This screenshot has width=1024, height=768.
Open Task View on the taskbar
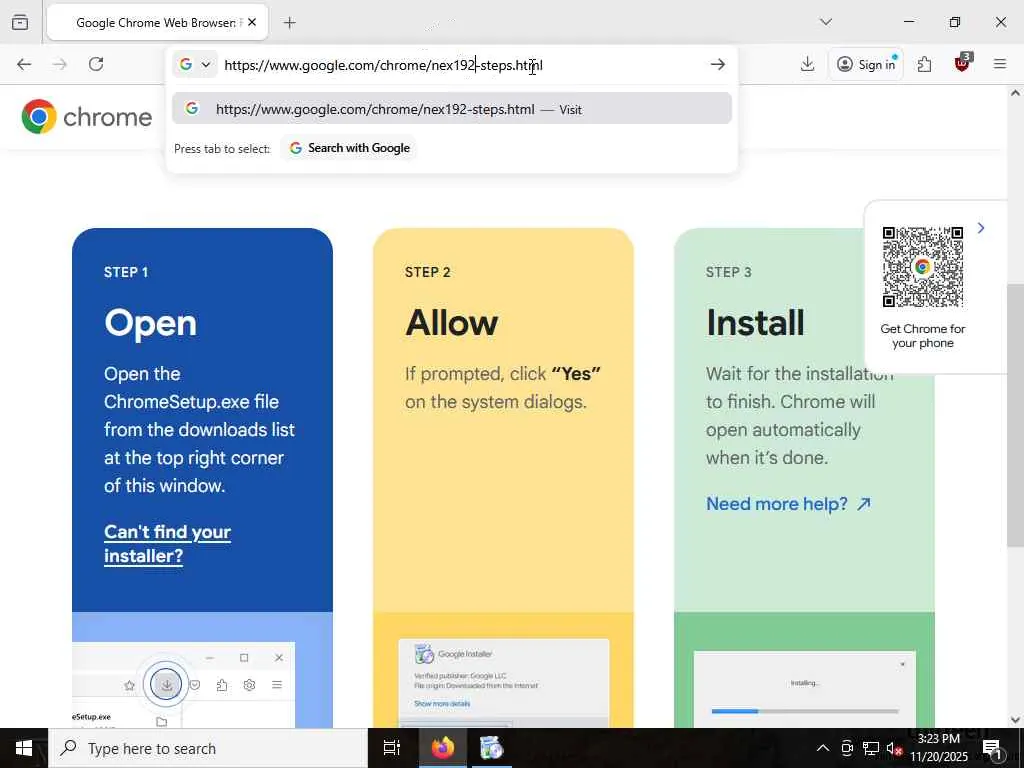pyautogui.click(x=392, y=748)
